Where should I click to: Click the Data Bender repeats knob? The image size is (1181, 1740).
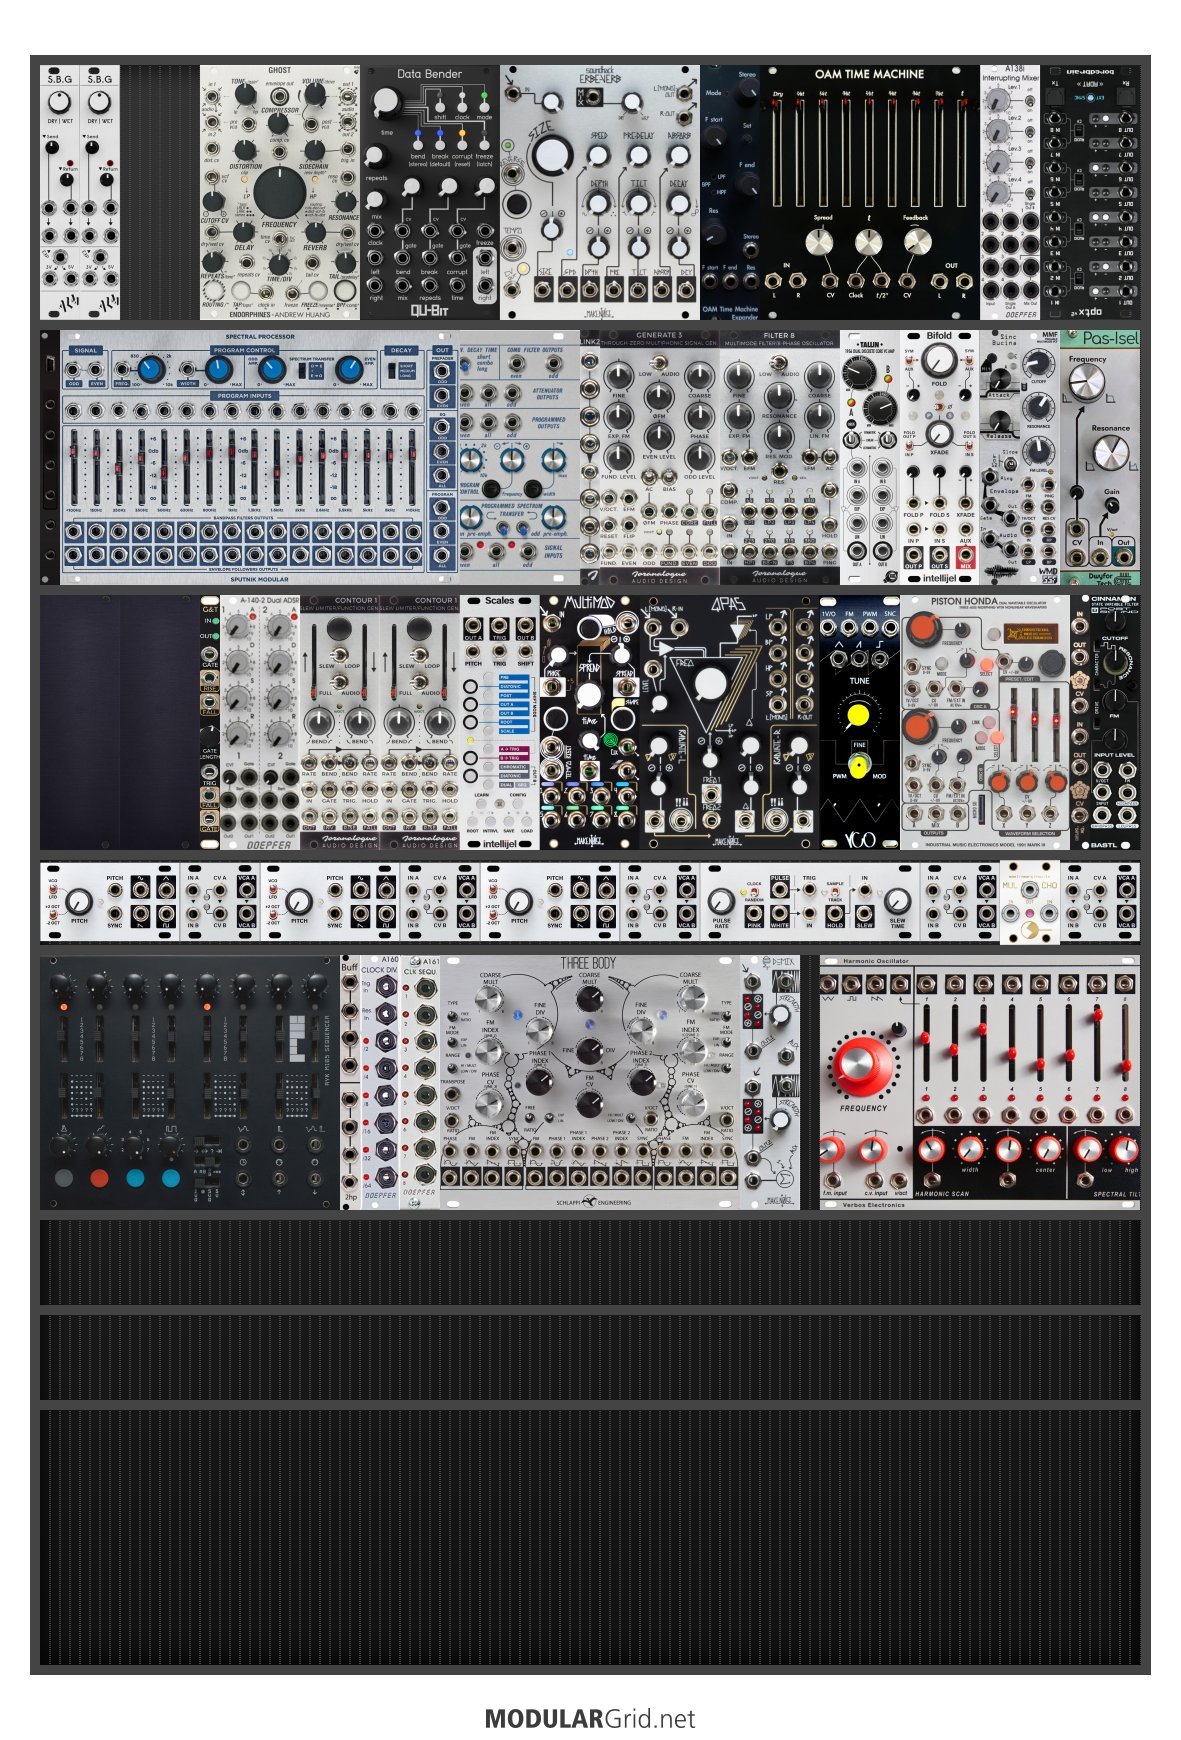pyautogui.click(x=377, y=156)
